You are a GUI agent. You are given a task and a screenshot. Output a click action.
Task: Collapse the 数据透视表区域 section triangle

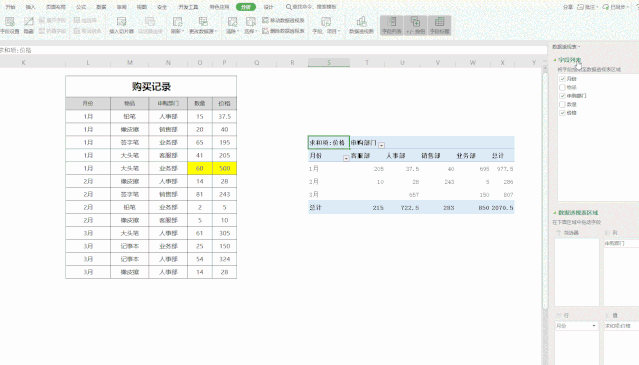tap(555, 213)
